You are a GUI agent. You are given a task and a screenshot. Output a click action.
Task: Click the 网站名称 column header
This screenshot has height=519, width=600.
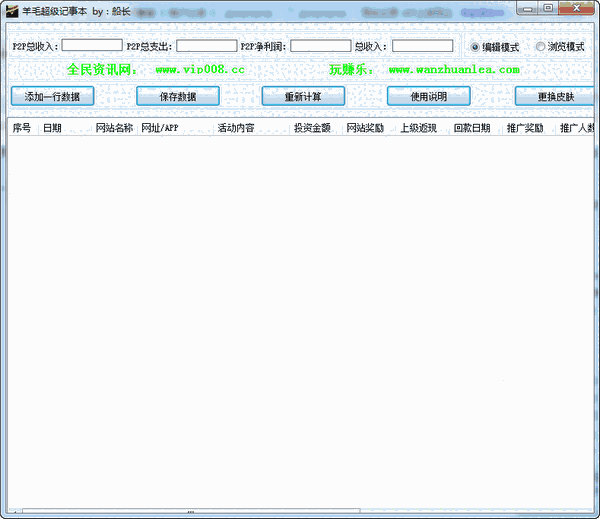click(x=114, y=128)
